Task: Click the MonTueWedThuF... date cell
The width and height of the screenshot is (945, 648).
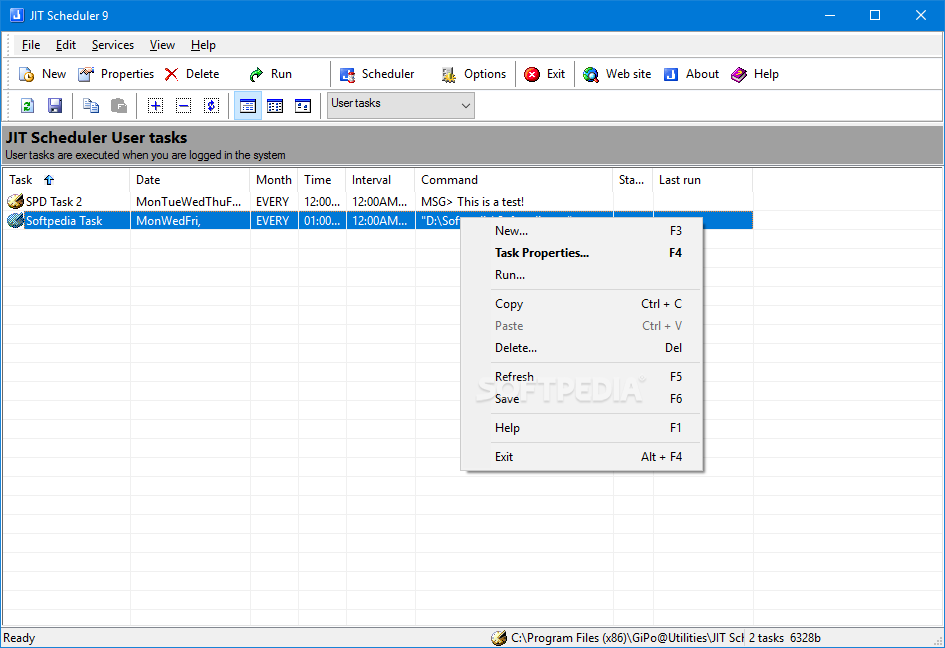Action: pos(188,201)
